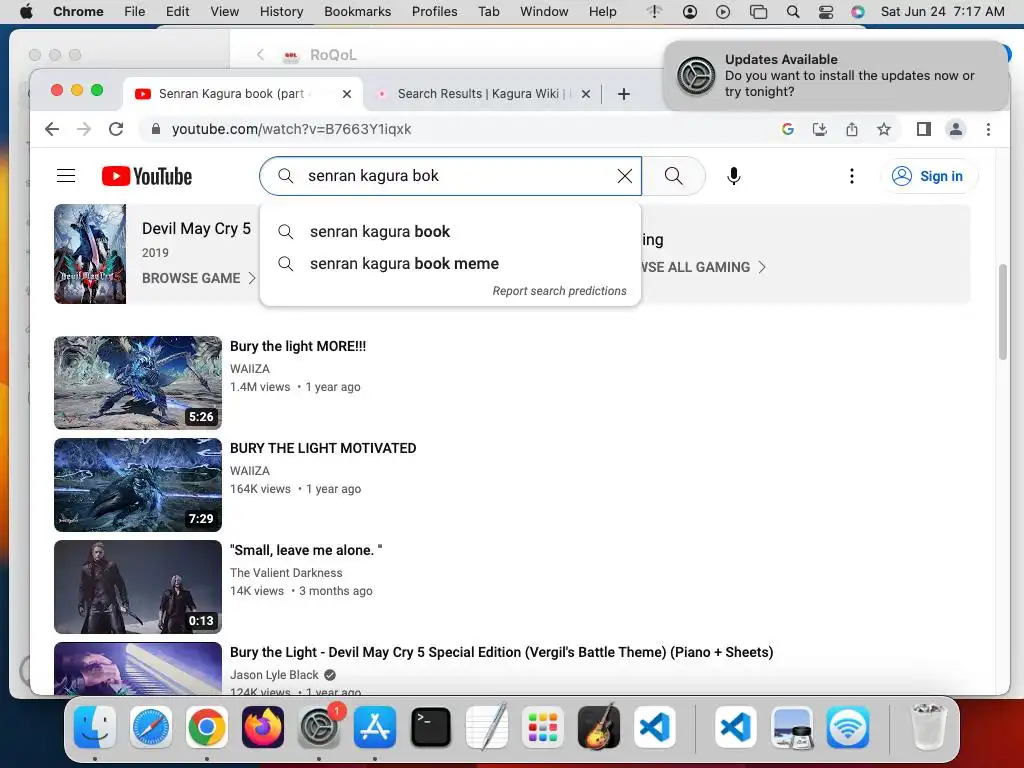The height and width of the screenshot is (768, 1024).
Task: View site information via lock icon
Action: [155, 129]
